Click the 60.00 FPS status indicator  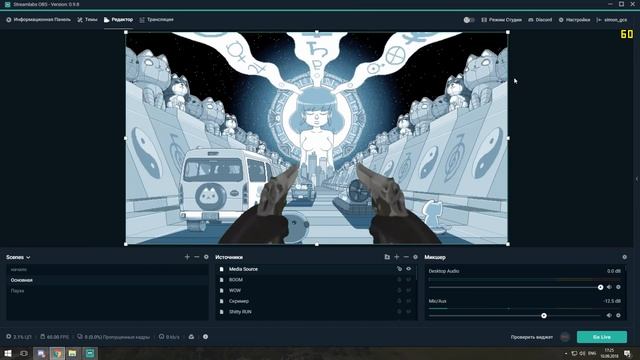tap(54, 337)
